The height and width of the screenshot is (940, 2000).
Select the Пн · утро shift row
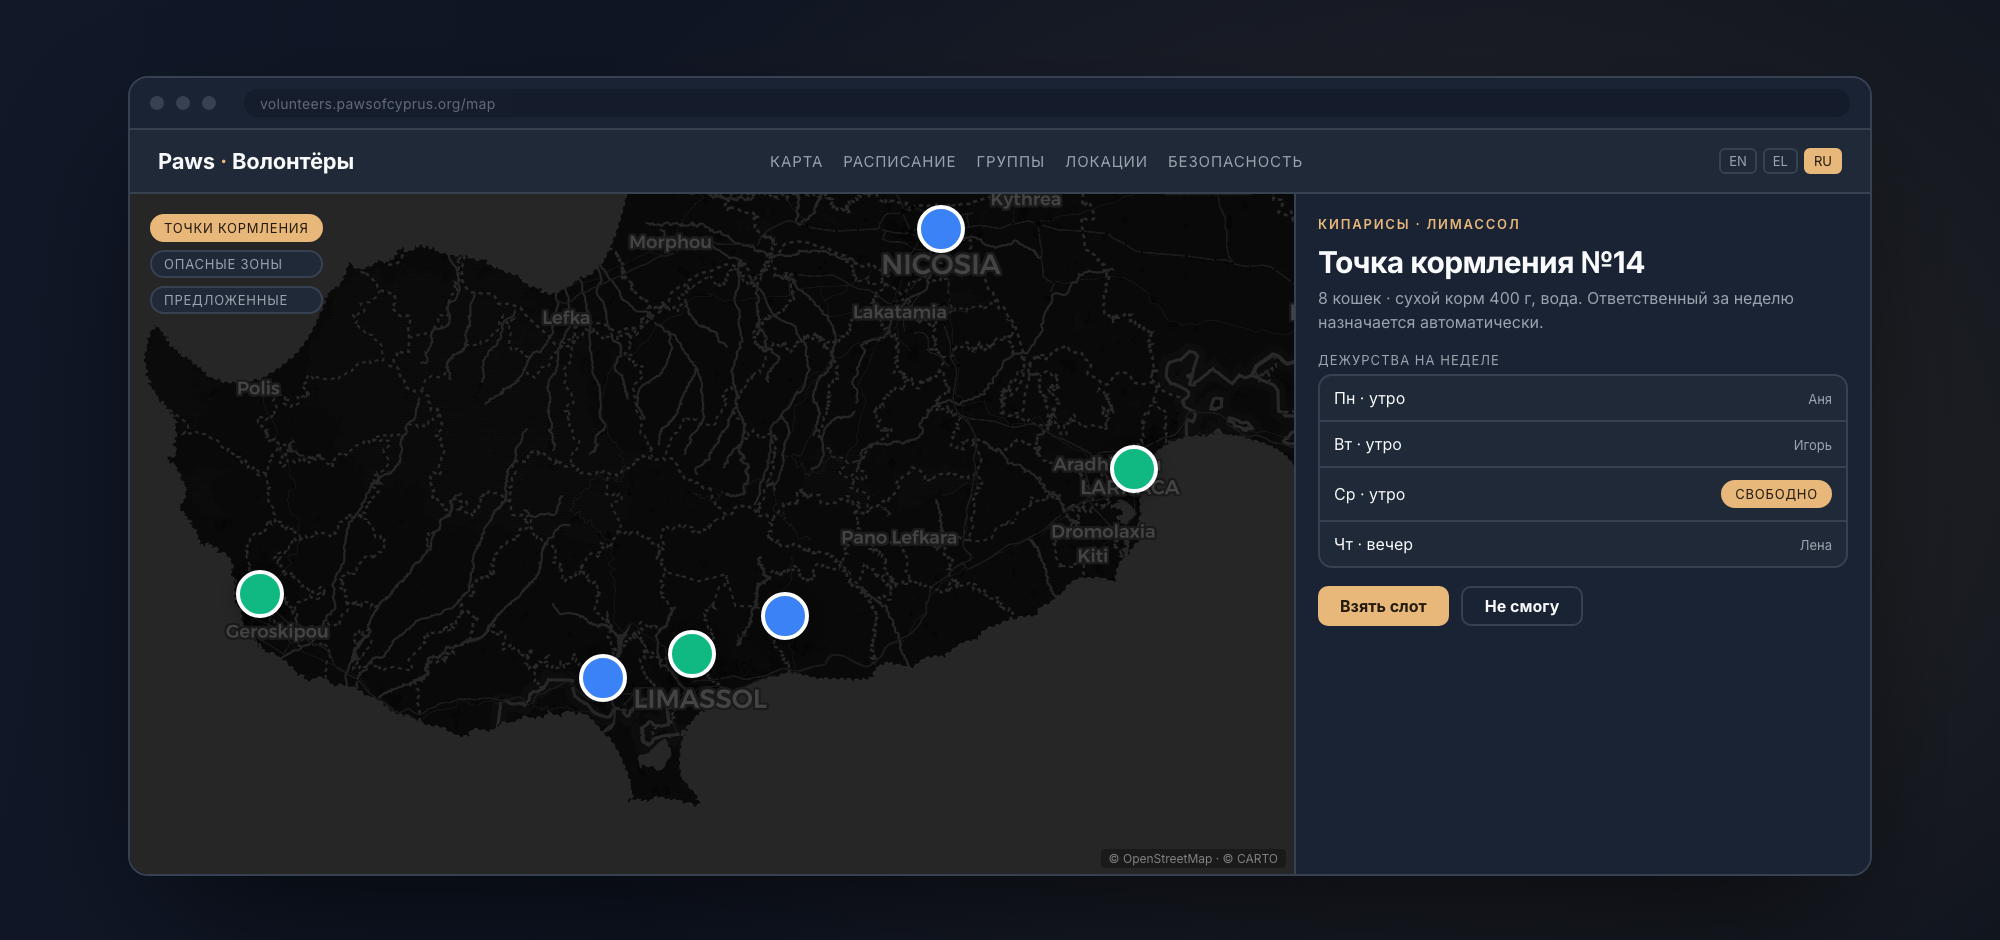coord(1582,398)
